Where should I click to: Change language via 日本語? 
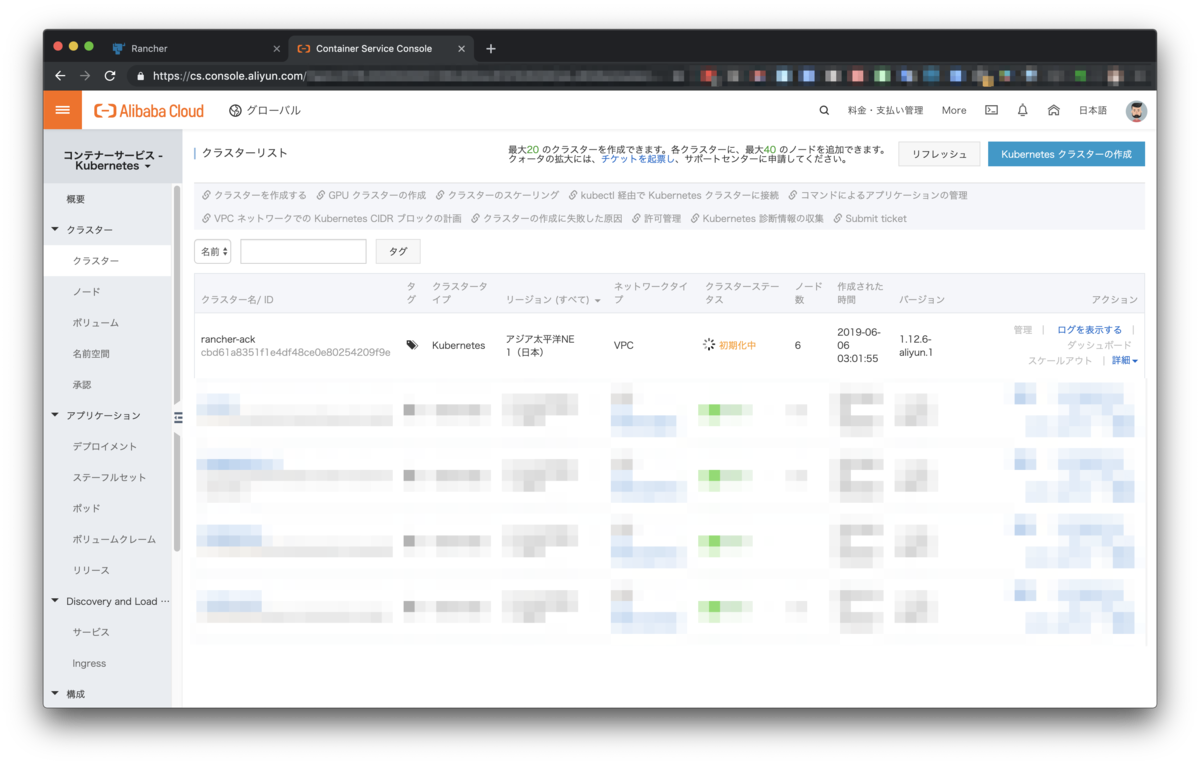(x=1092, y=111)
